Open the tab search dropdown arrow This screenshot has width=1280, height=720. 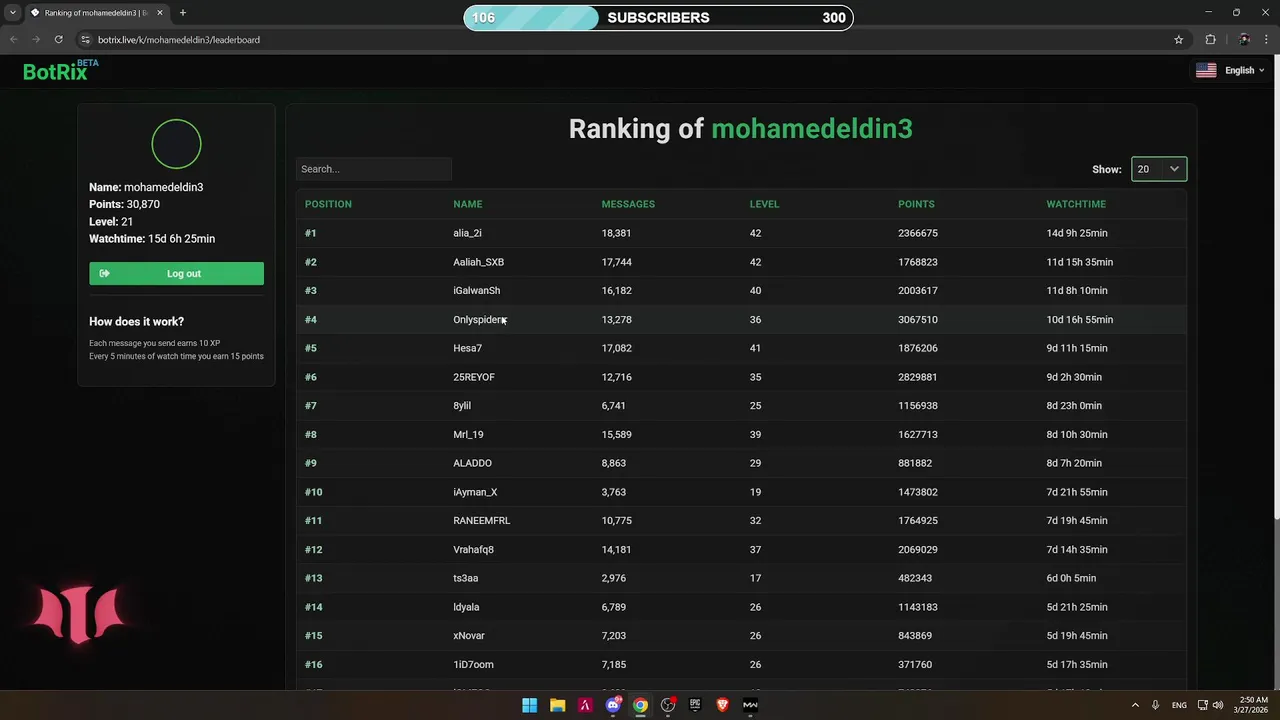point(12,13)
